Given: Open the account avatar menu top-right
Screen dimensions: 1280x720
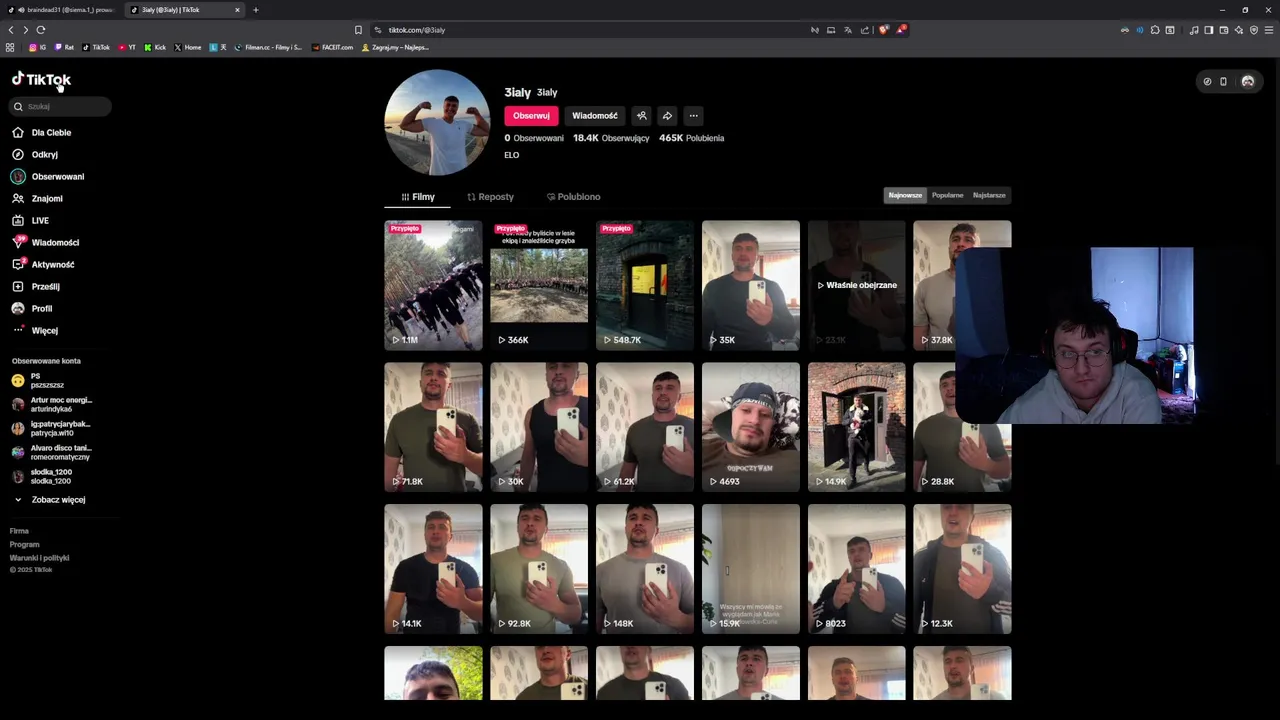Looking at the screenshot, I should (1247, 81).
